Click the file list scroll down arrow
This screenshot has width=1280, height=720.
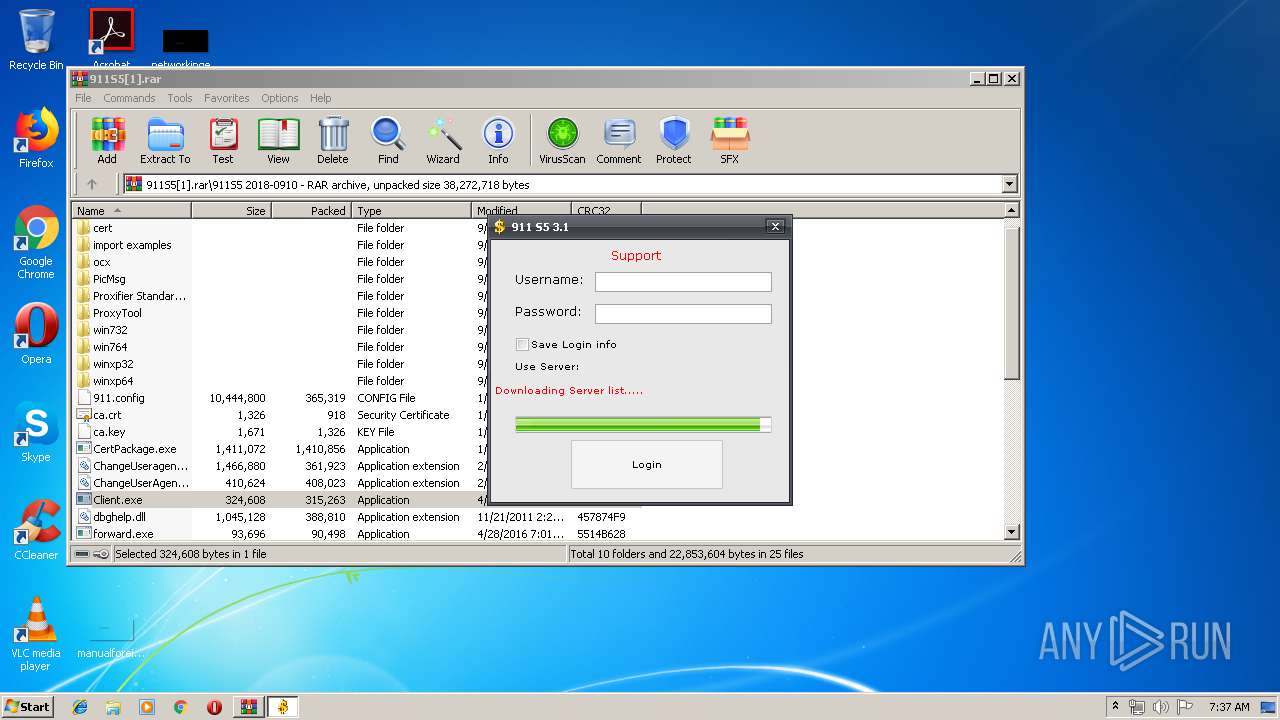click(x=1012, y=533)
